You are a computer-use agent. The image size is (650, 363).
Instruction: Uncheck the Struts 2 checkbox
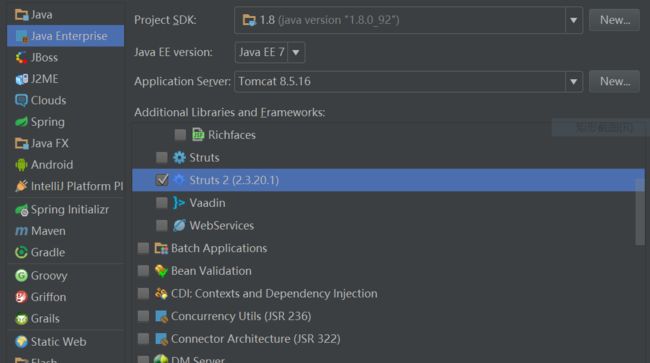click(x=162, y=180)
